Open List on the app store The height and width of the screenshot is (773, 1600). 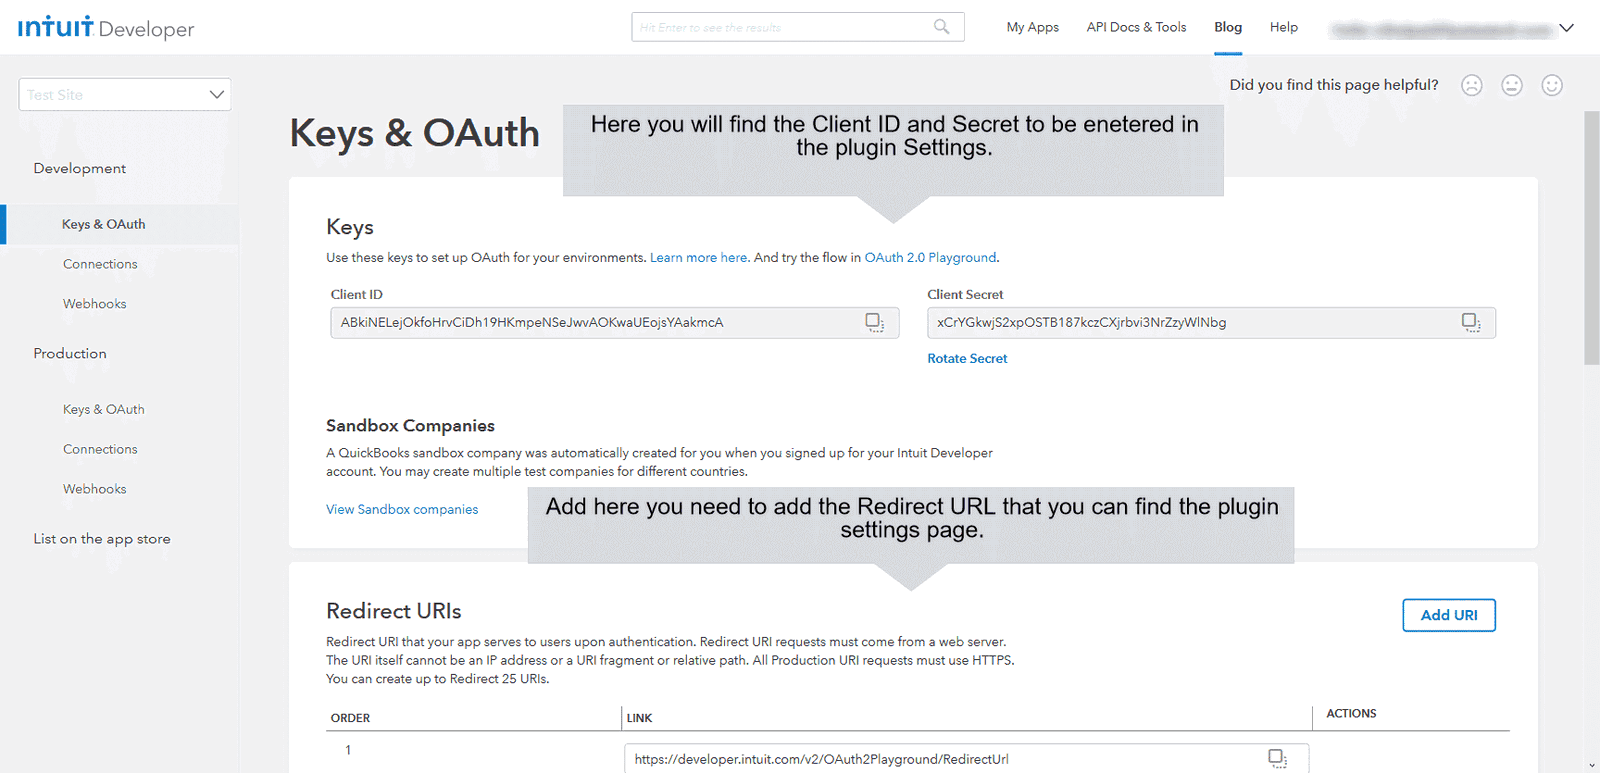pyautogui.click(x=102, y=539)
